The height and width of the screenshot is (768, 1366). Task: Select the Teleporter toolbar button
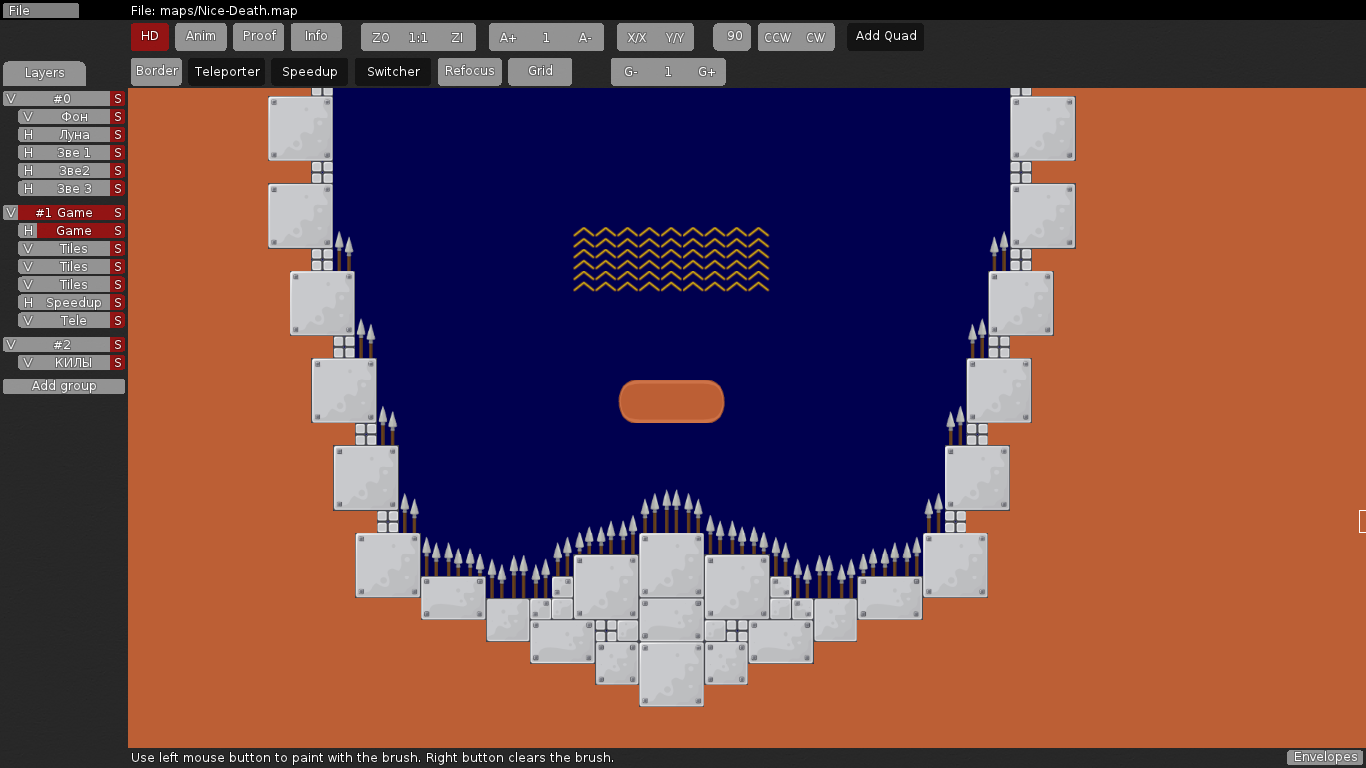point(227,72)
